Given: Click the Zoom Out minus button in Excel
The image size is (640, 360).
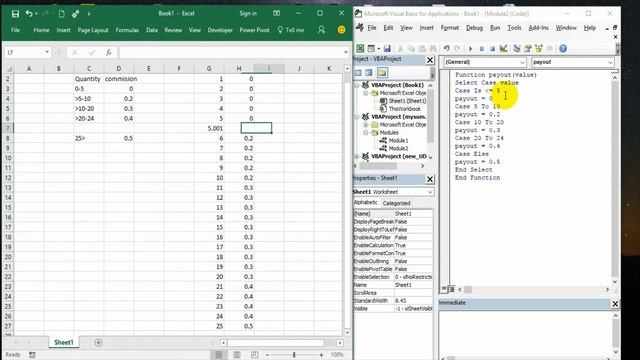Looking at the screenshot, I should (267, 355).
